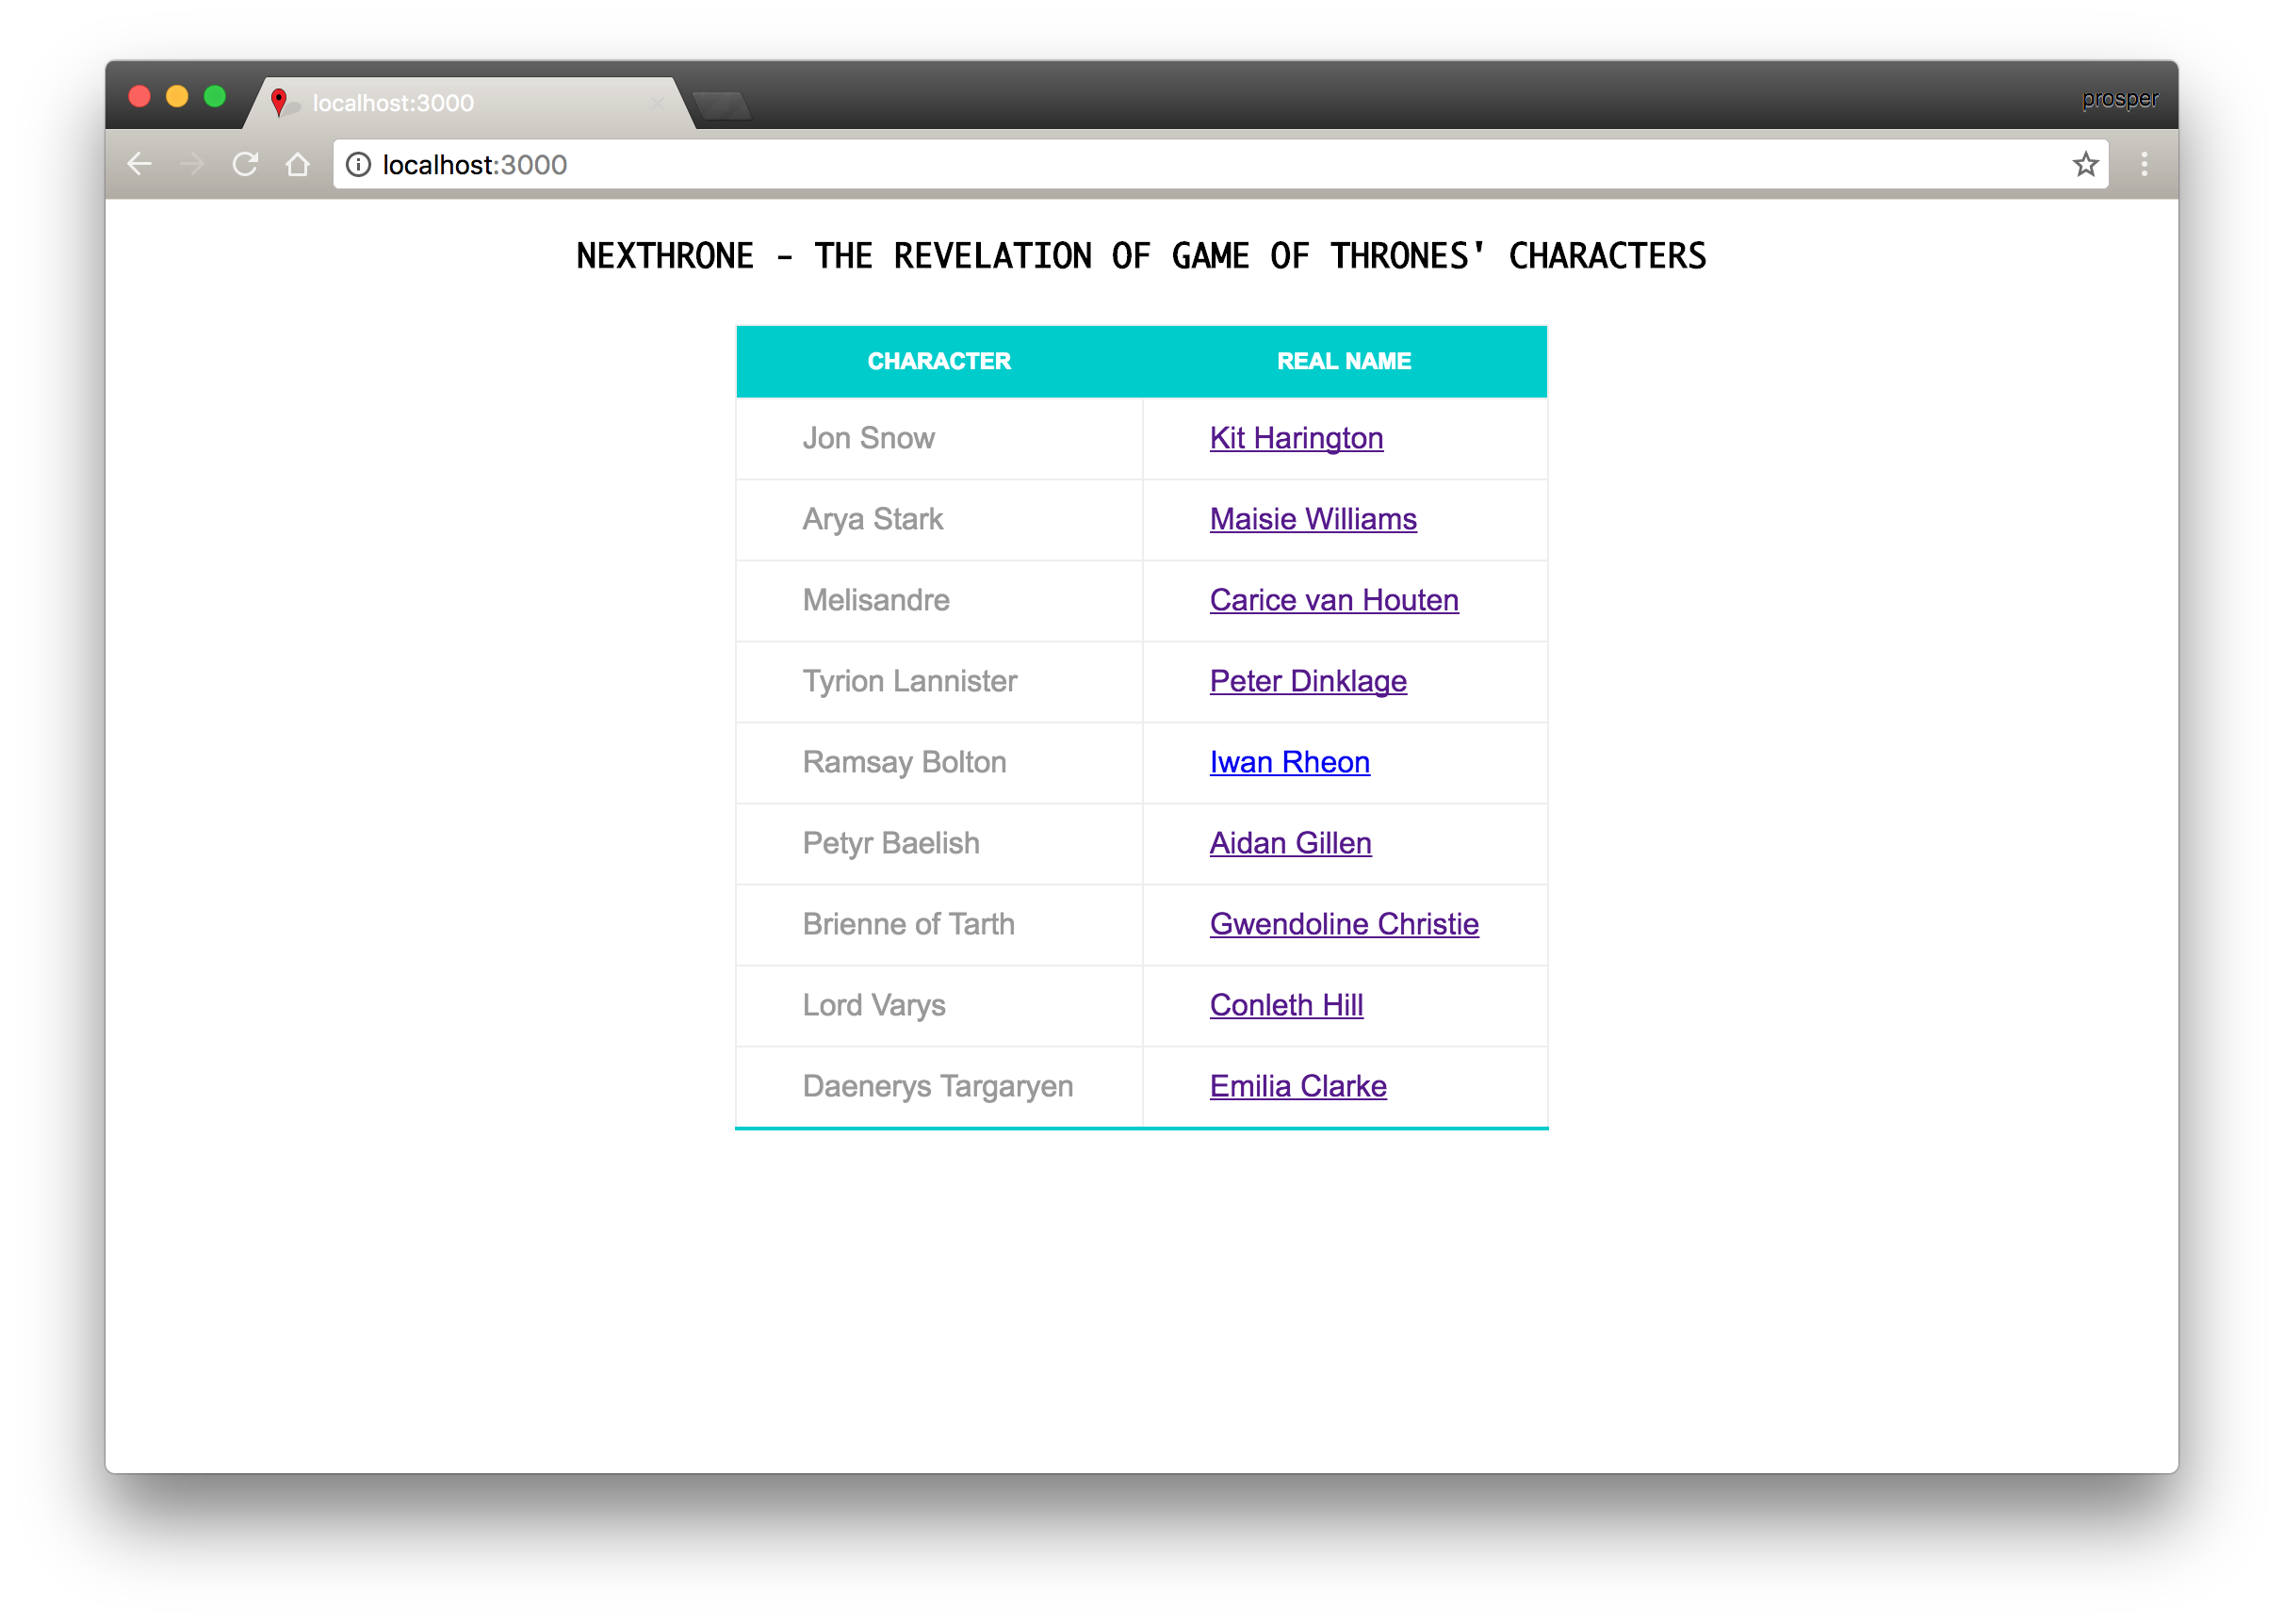This screenshot has height=1624, width=2284.
Task: Follow the Carice van Houten link
Action: (x=1333, y=600)
